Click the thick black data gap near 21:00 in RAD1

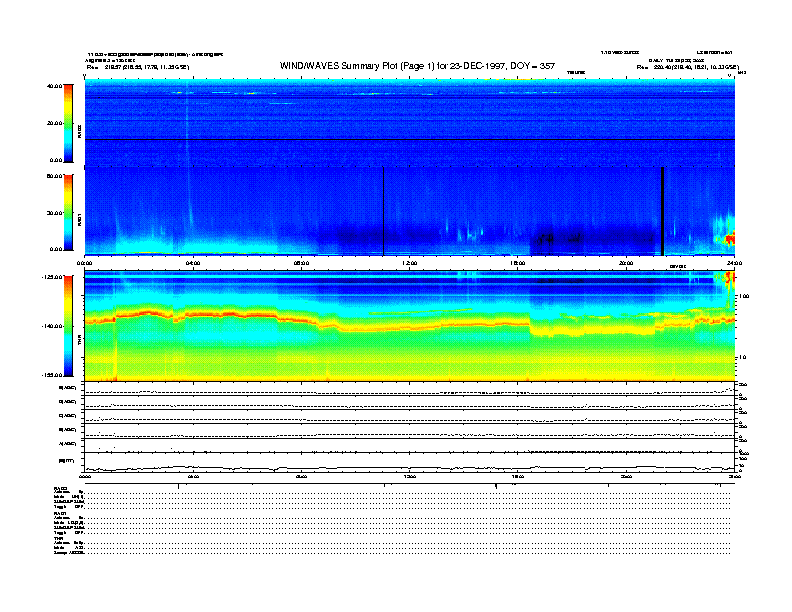tap(662, 211)
